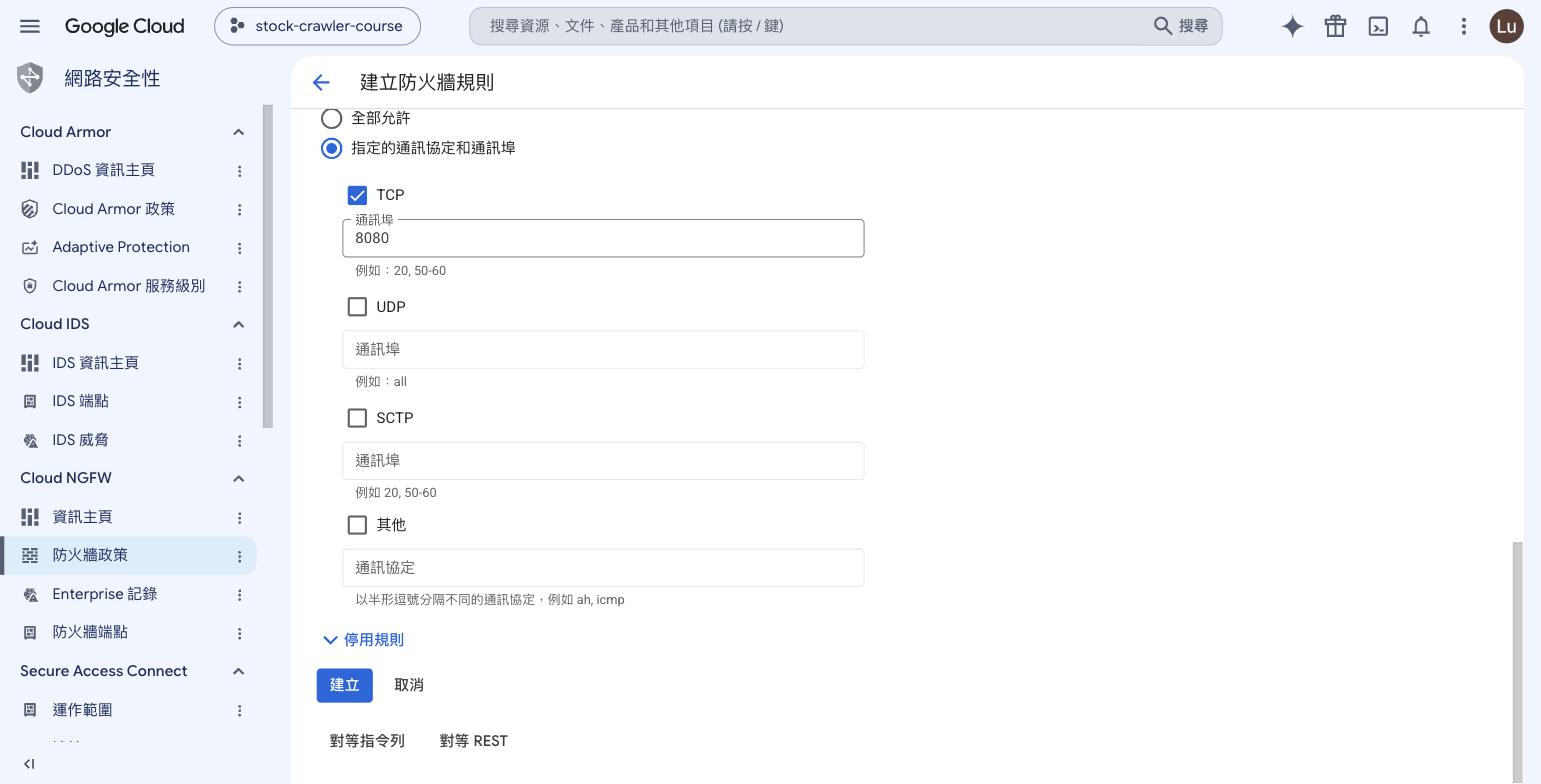
Task: Open more options for Enterprise 記錄
Action: click(x=239, y=595)
